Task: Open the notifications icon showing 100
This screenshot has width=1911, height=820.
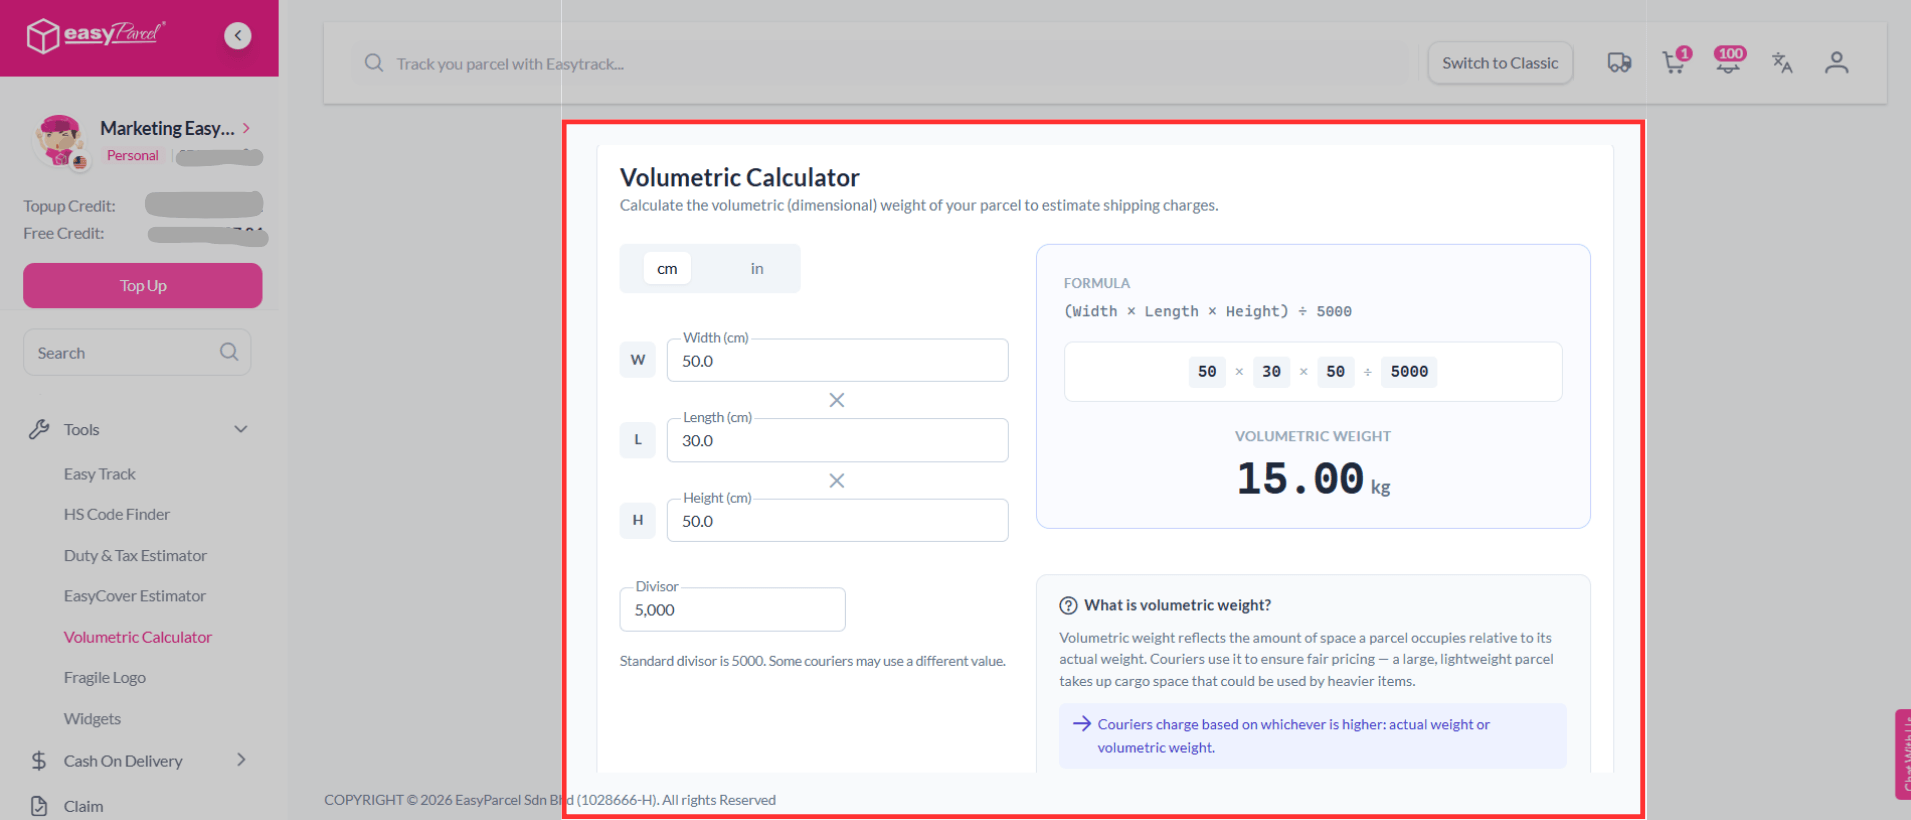Action: pos(1729,60)
